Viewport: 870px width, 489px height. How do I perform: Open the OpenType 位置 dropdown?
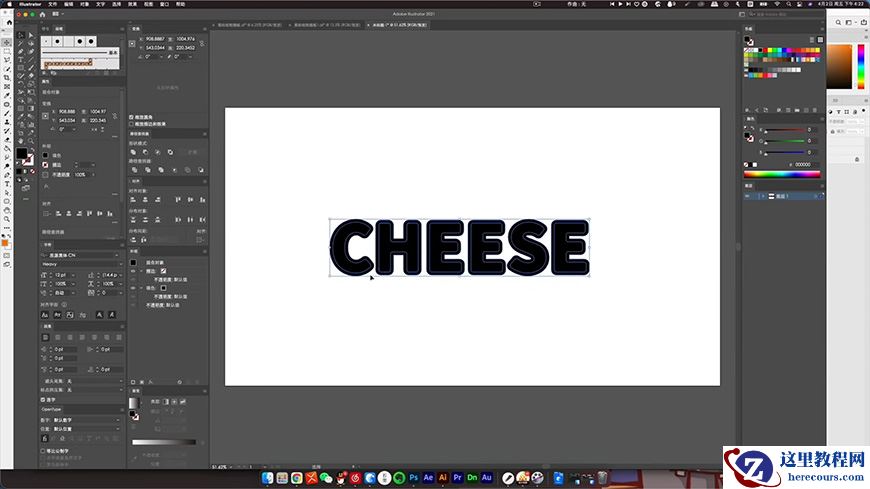tap(118, 428)
